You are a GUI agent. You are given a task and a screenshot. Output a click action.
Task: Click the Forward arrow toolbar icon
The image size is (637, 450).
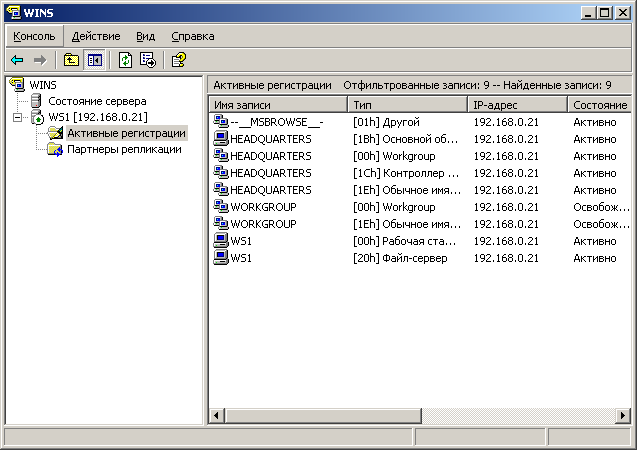(x=40, y=61)
